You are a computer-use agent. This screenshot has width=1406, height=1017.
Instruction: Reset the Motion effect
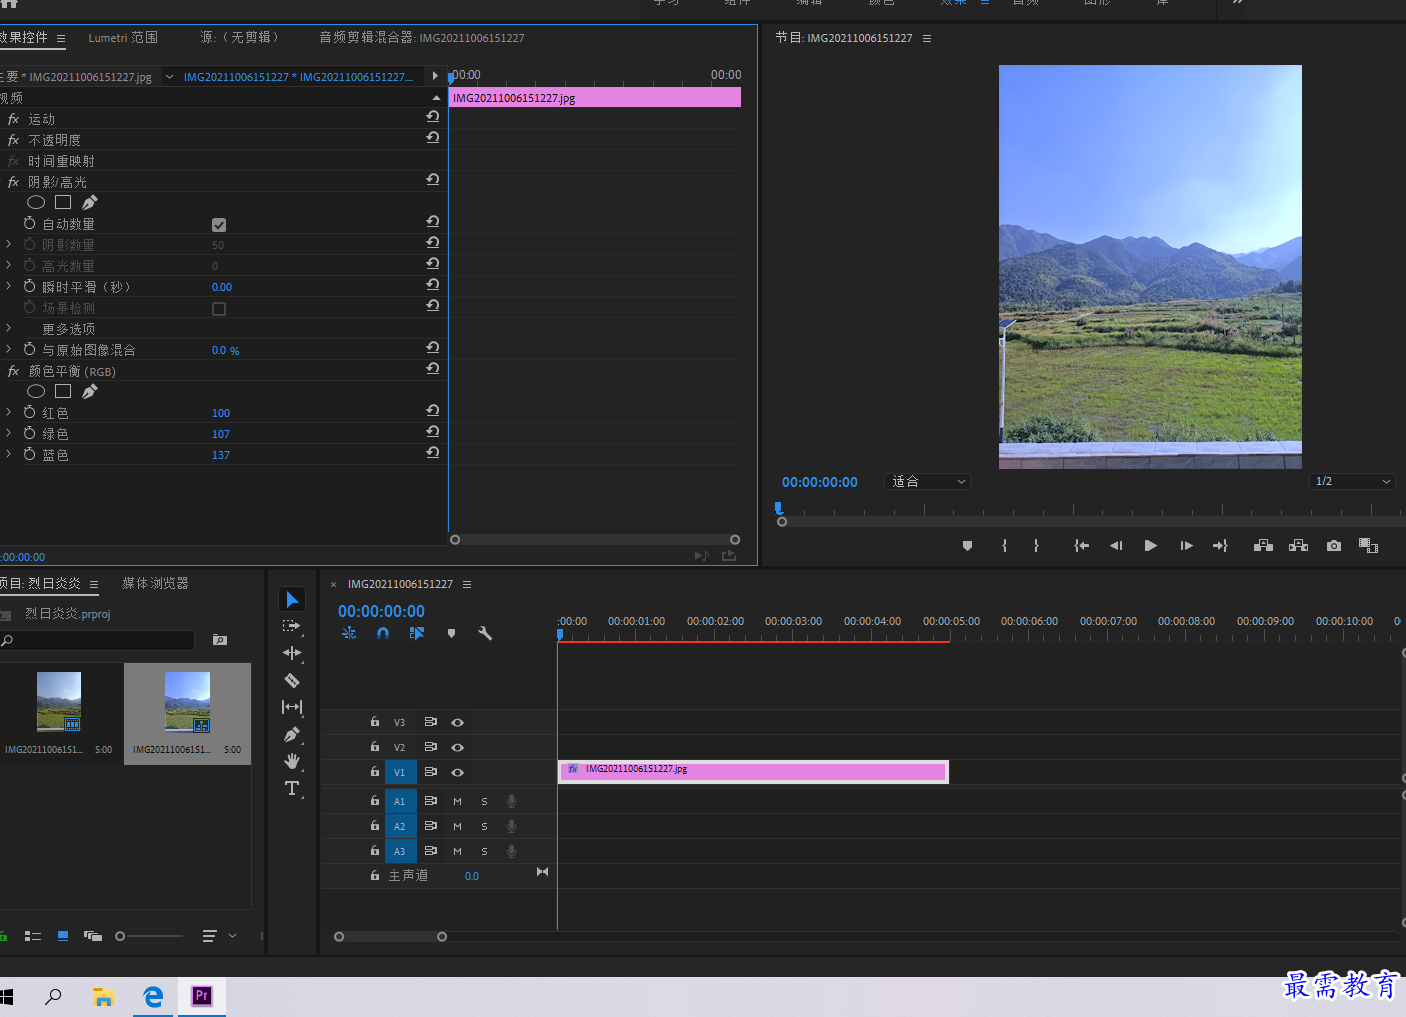click(432, 117)
